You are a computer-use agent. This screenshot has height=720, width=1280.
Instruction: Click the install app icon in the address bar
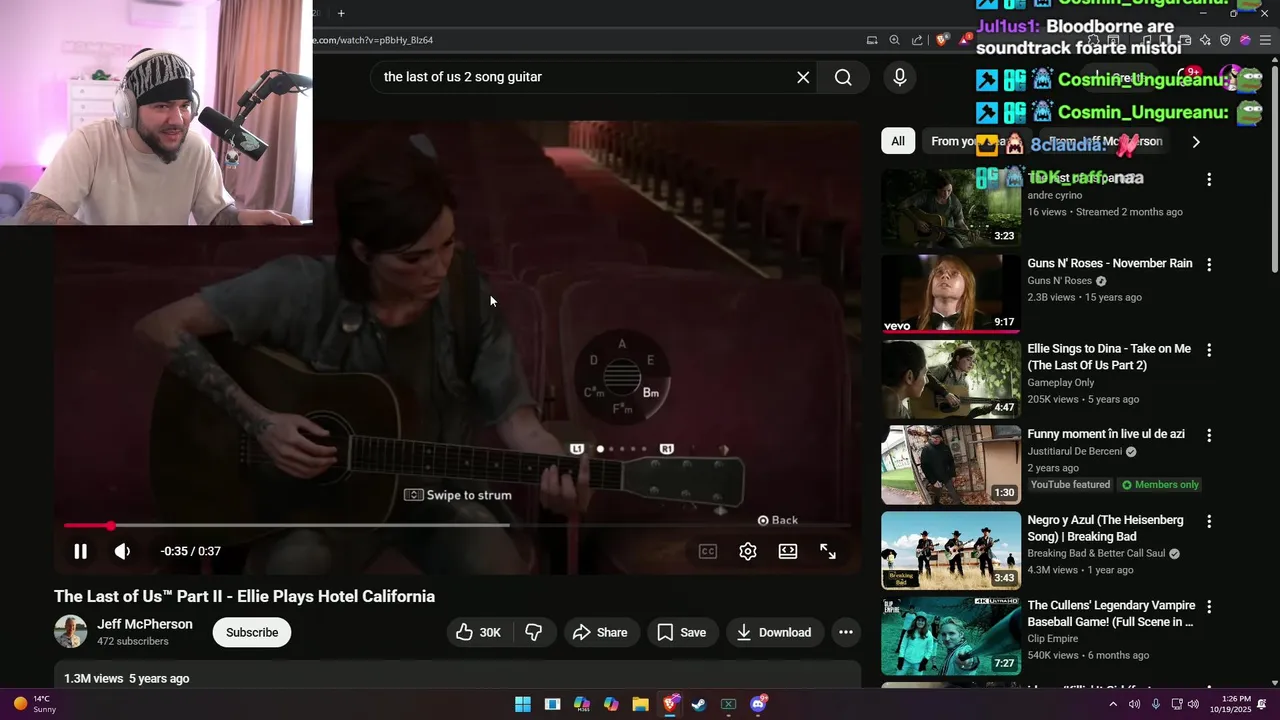pos(872,40)
